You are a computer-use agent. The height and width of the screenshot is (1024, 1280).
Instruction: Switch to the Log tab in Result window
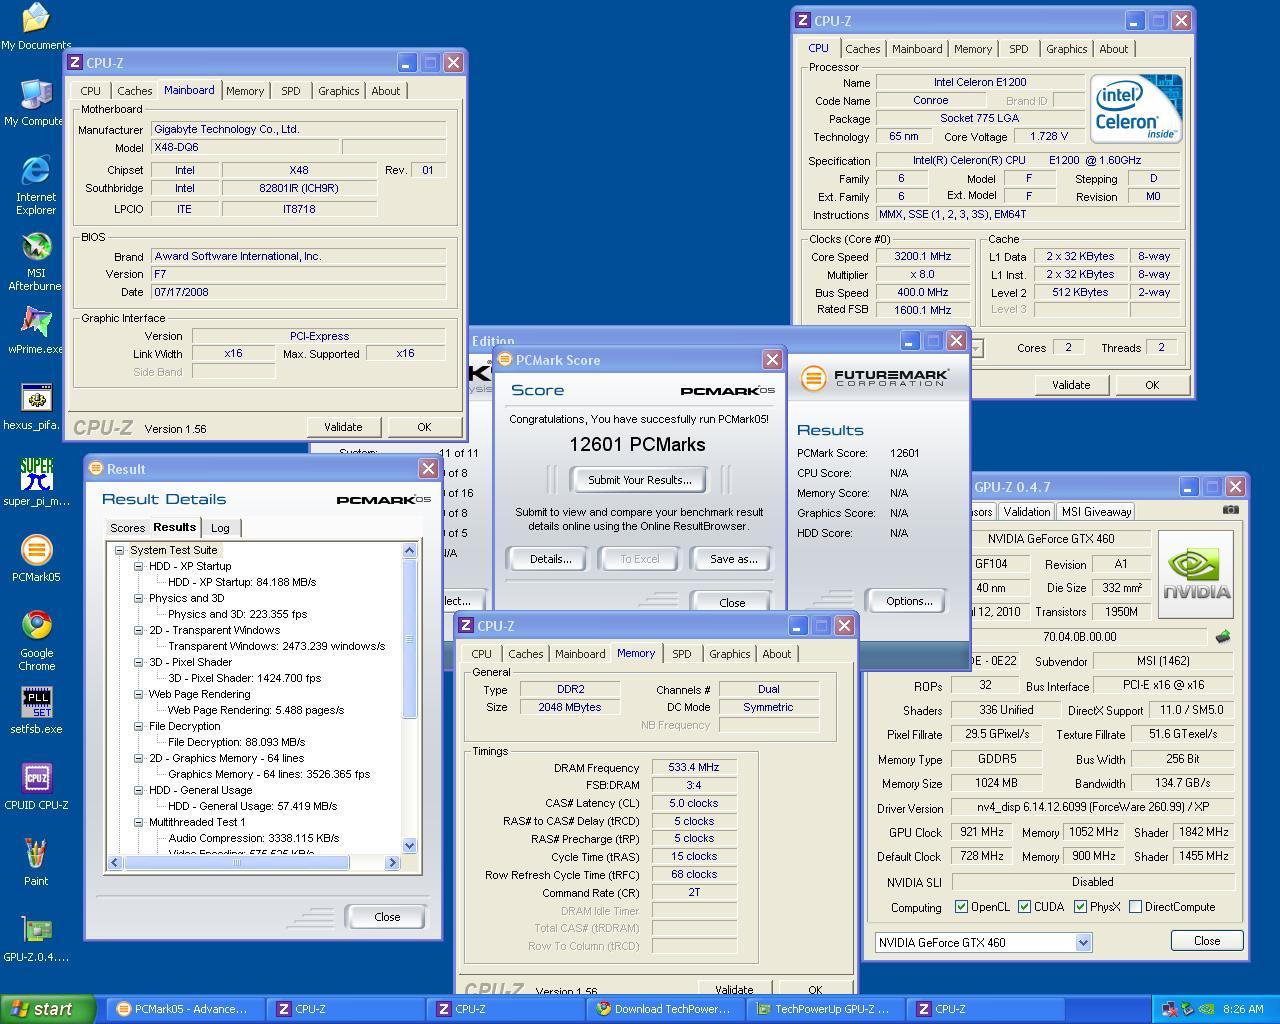coord(220,528)
